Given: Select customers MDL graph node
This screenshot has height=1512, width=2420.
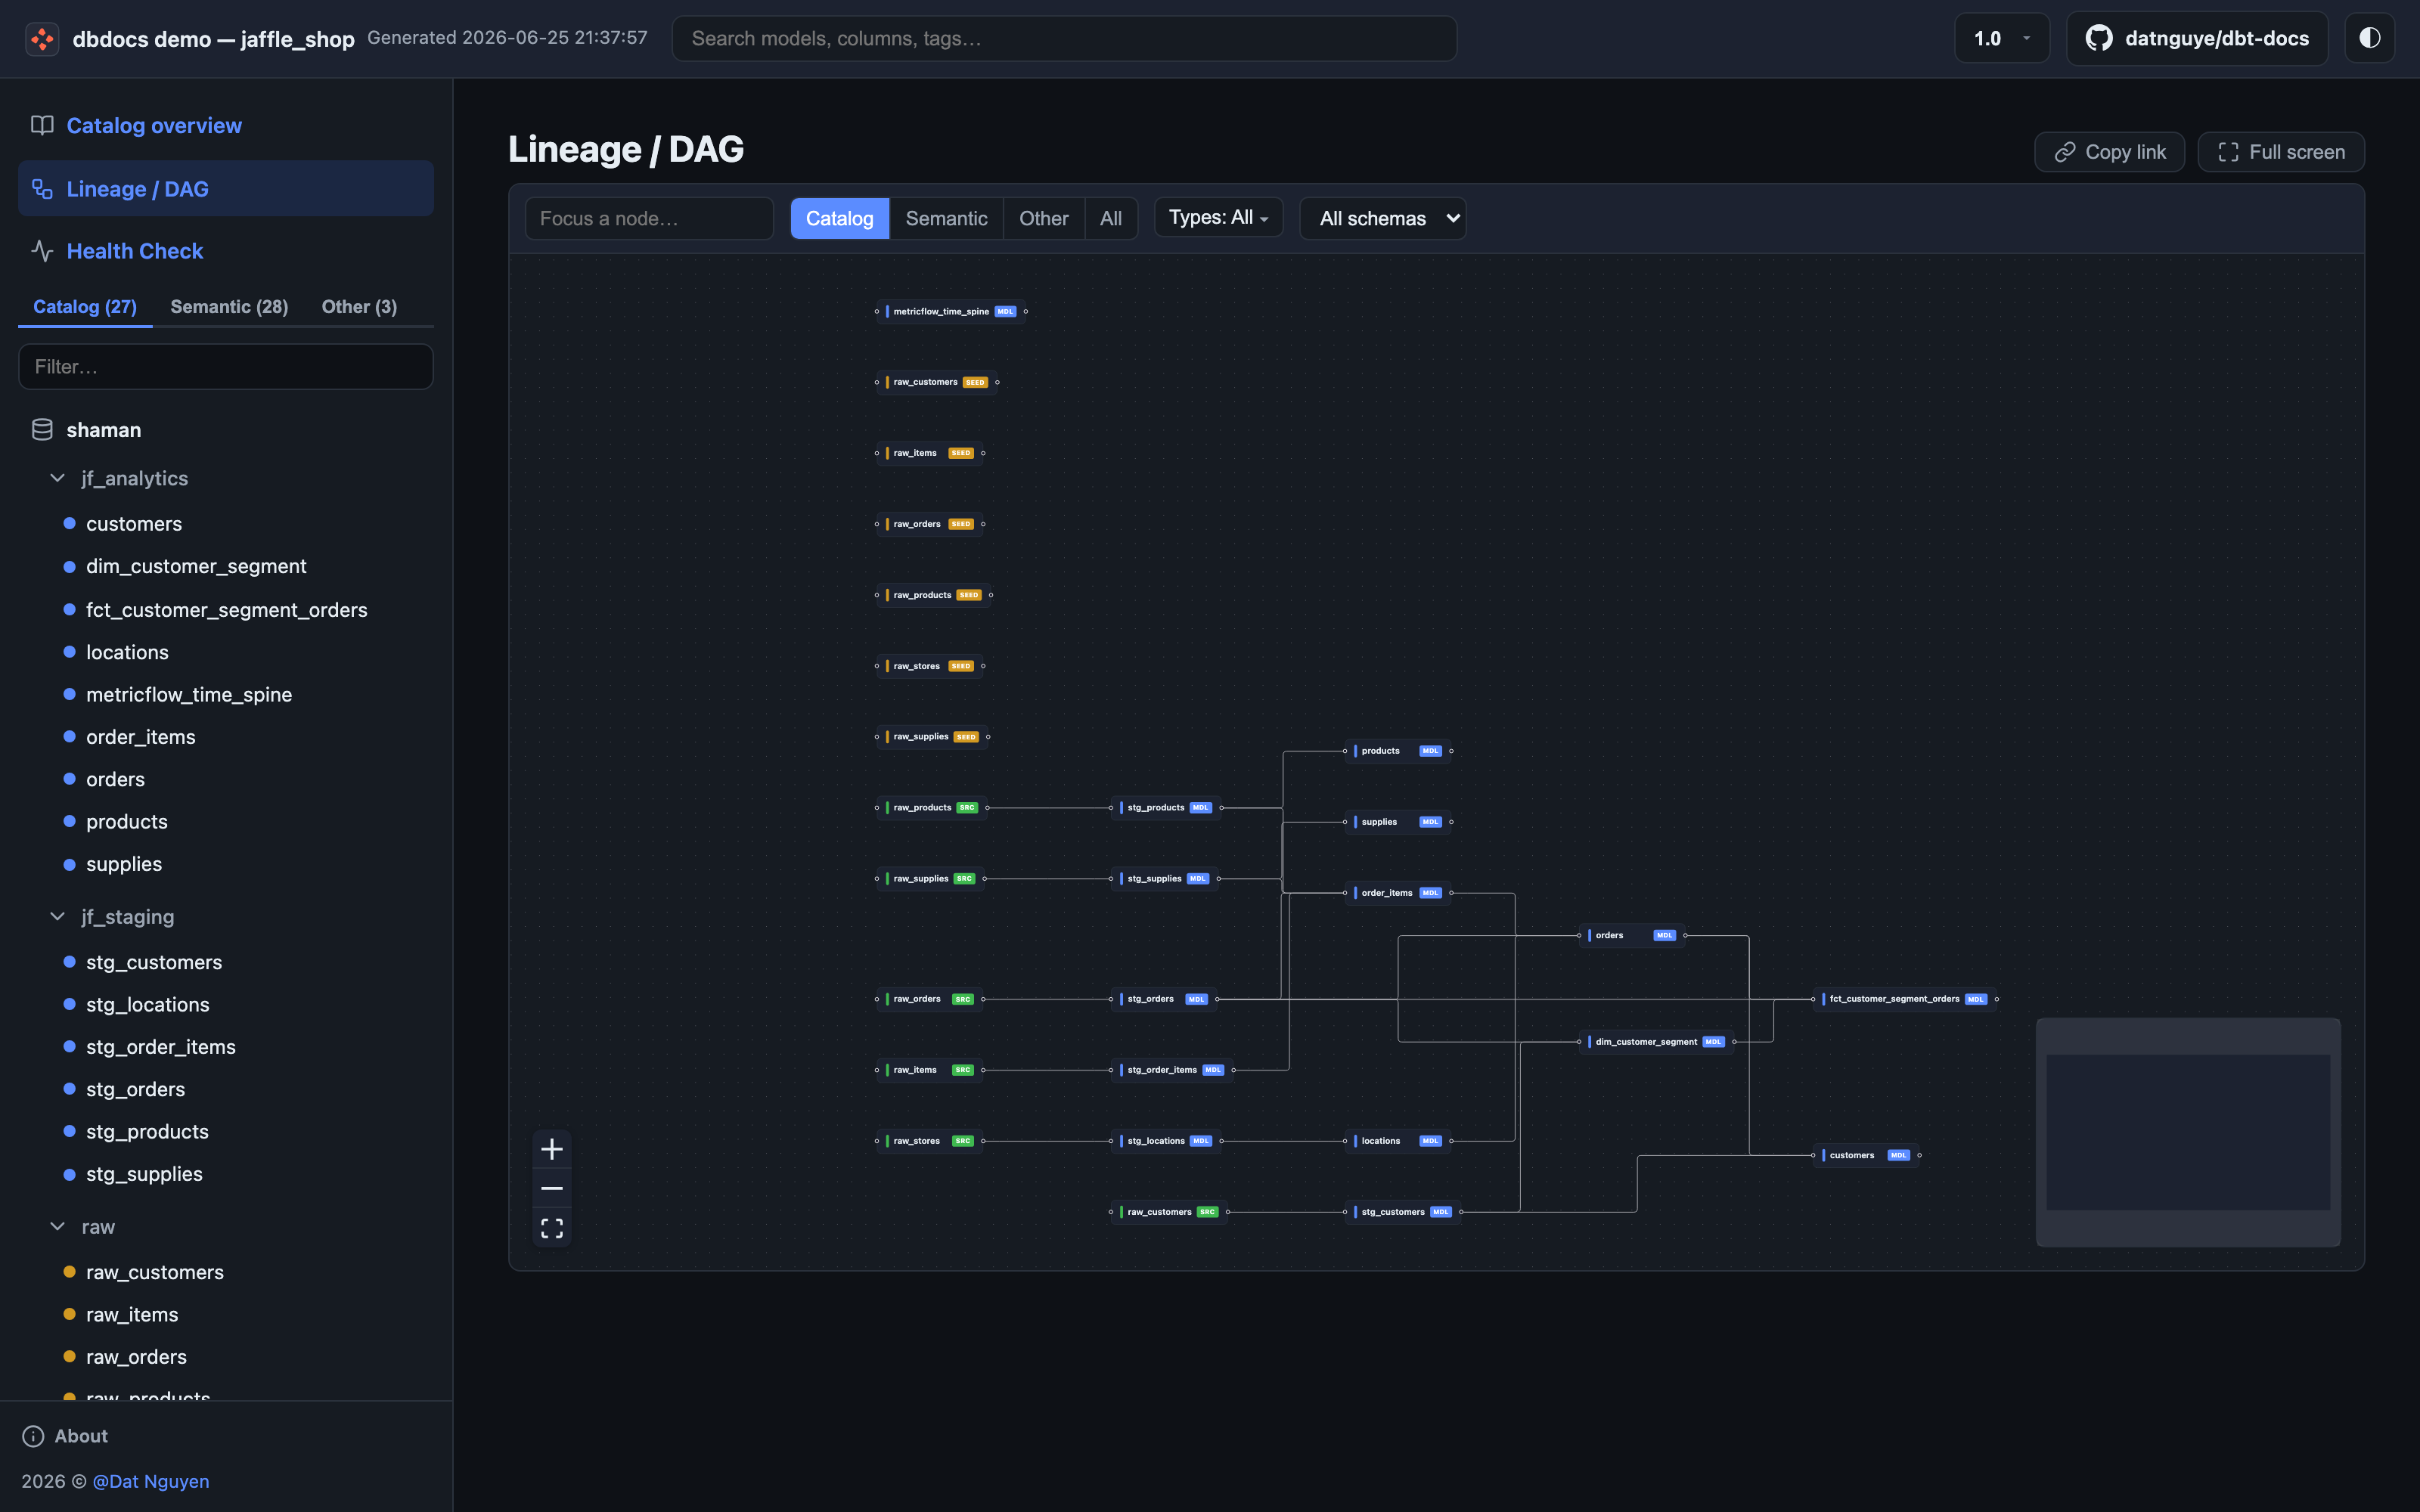Looking at the screenshot, I should [1866, 1156].
